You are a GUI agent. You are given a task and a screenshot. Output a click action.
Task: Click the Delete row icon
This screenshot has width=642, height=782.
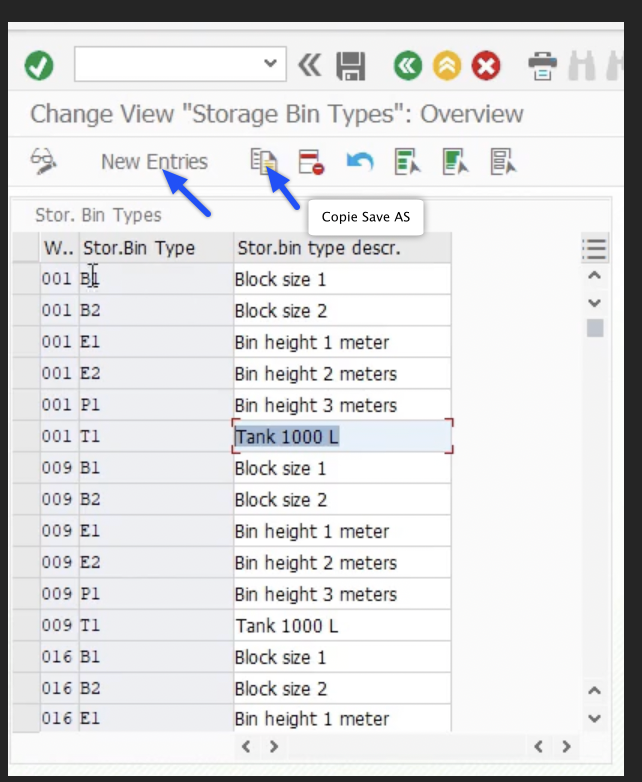tap(311, 162)
